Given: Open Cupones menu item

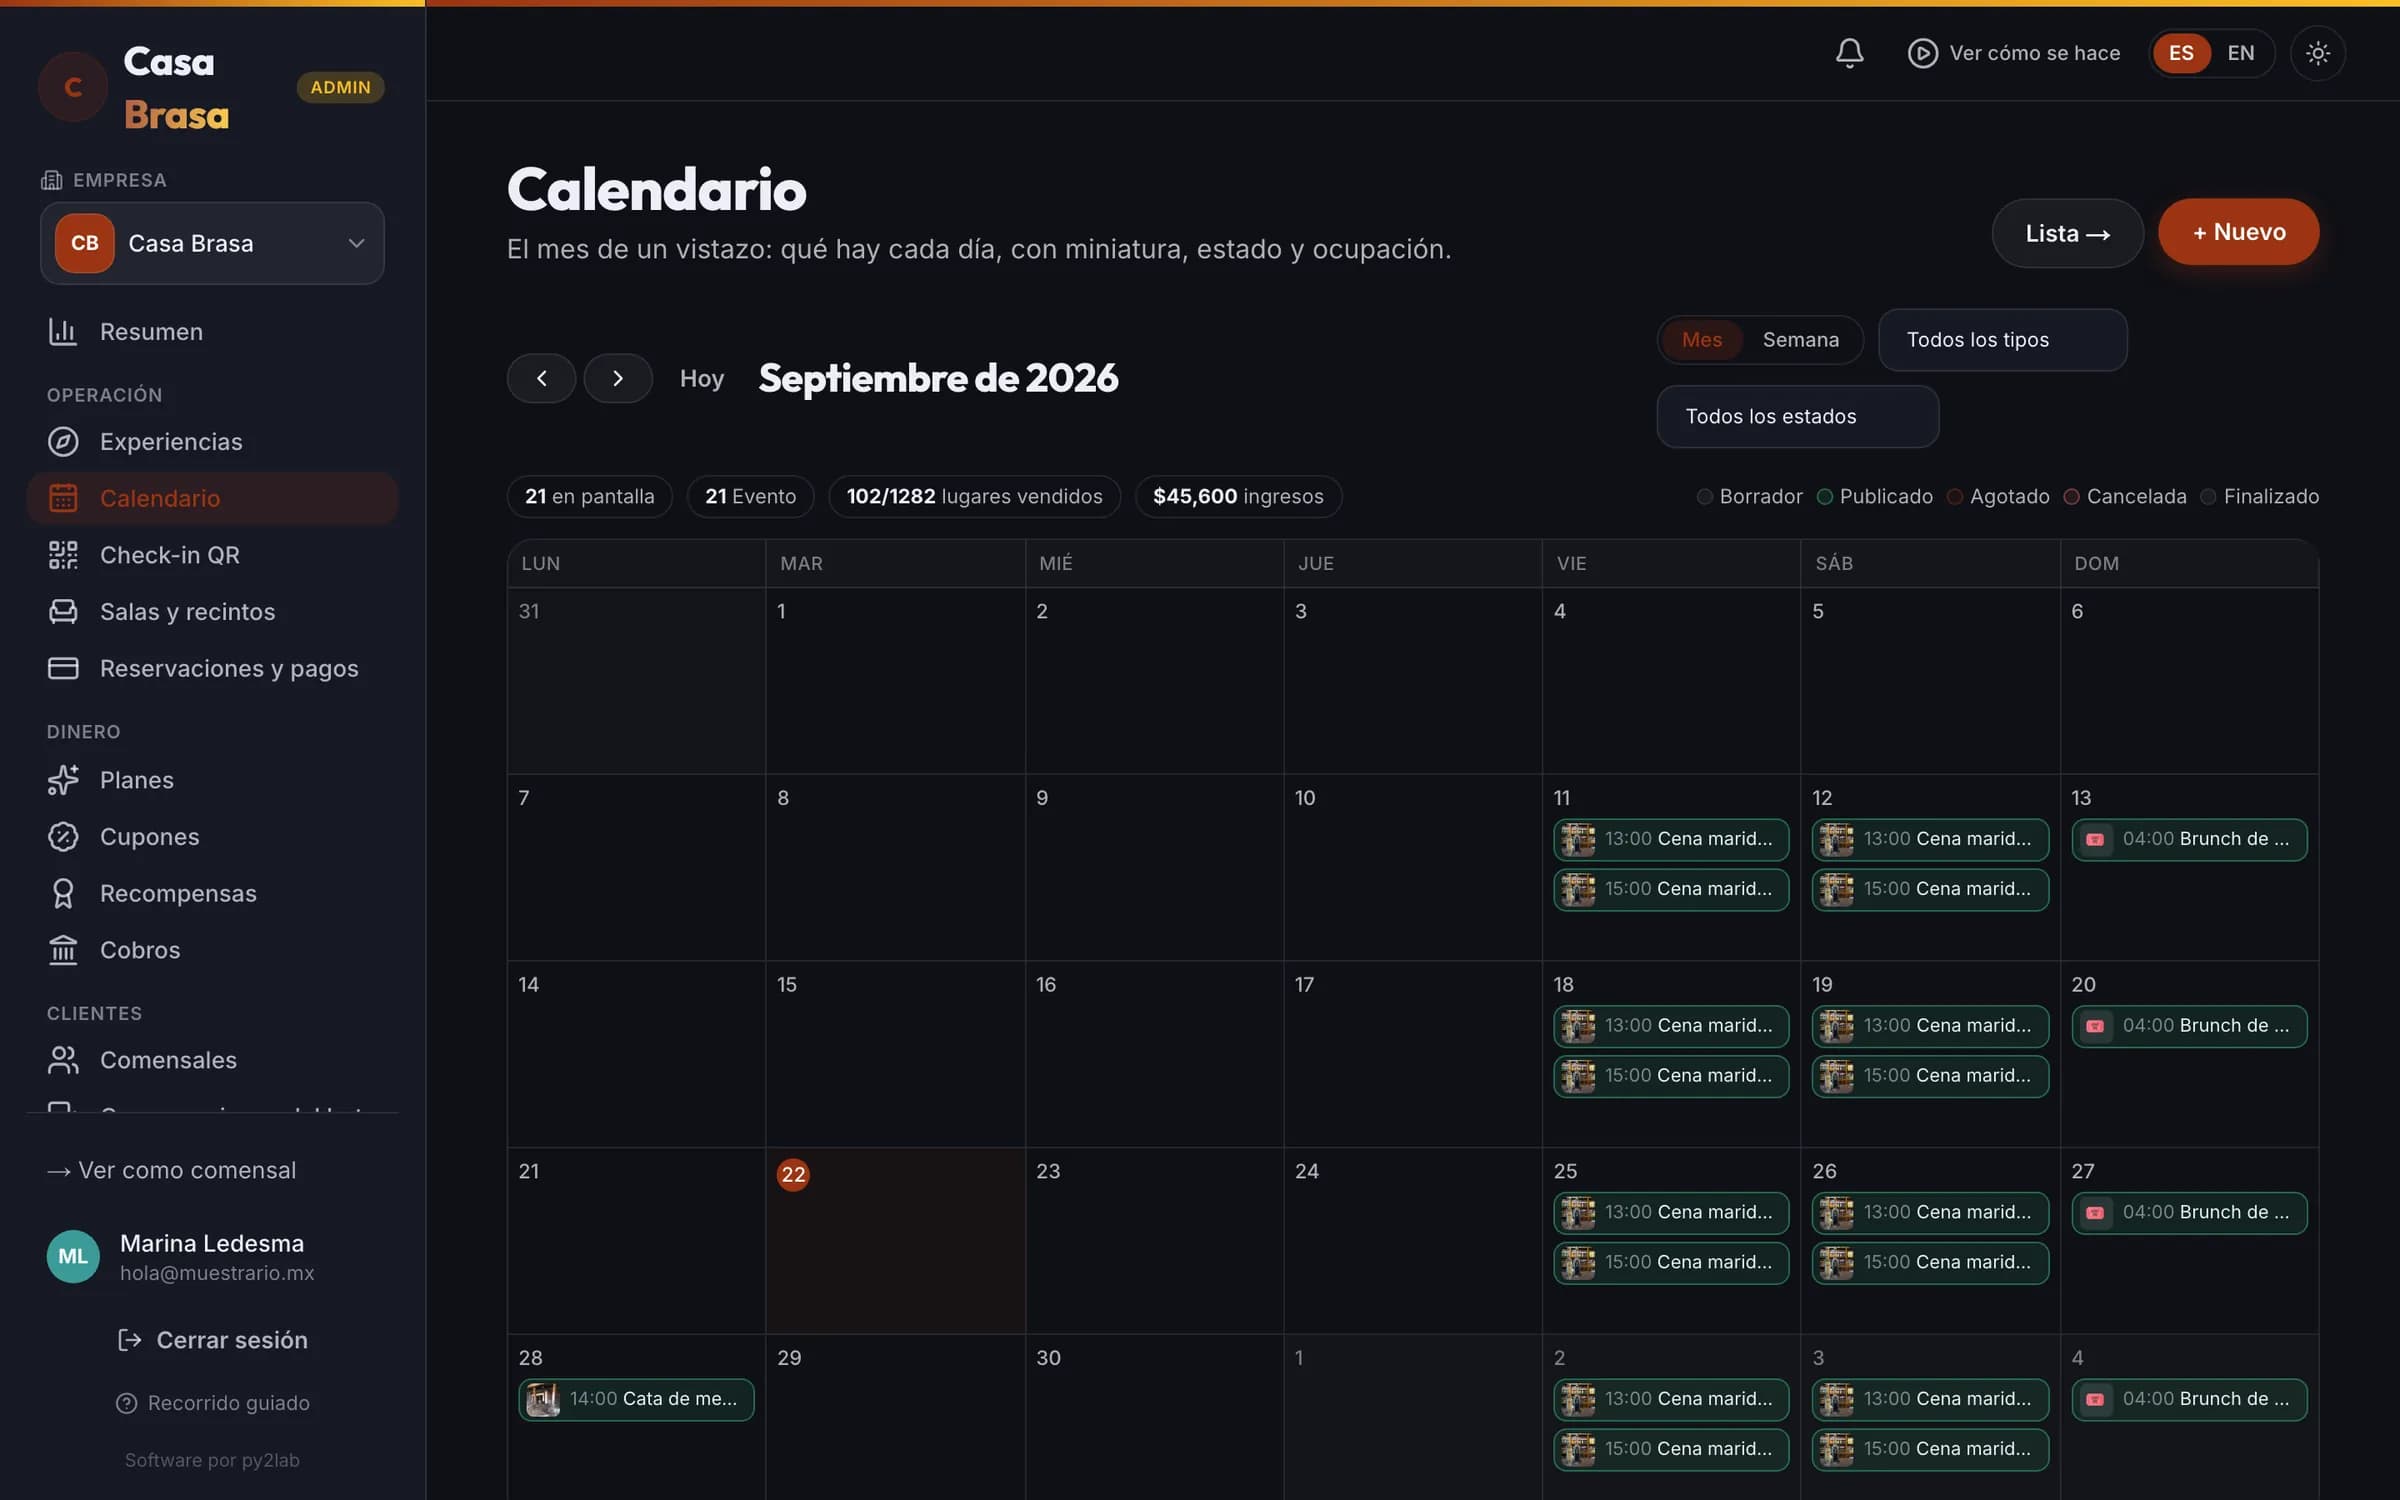Looking at the screenshot, I should [x=212, y=836].
